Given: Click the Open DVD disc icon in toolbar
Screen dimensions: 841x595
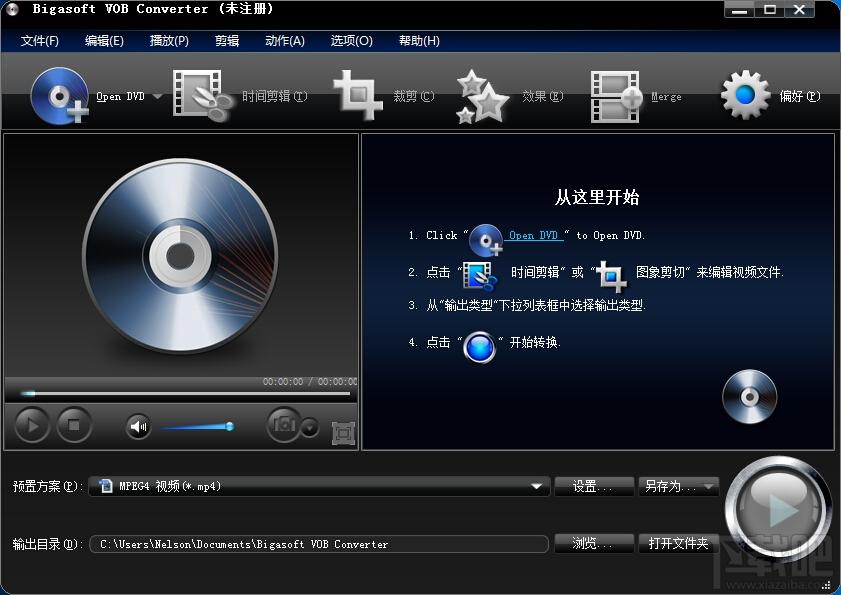Looking at the screenshot, I should [60, 96].
